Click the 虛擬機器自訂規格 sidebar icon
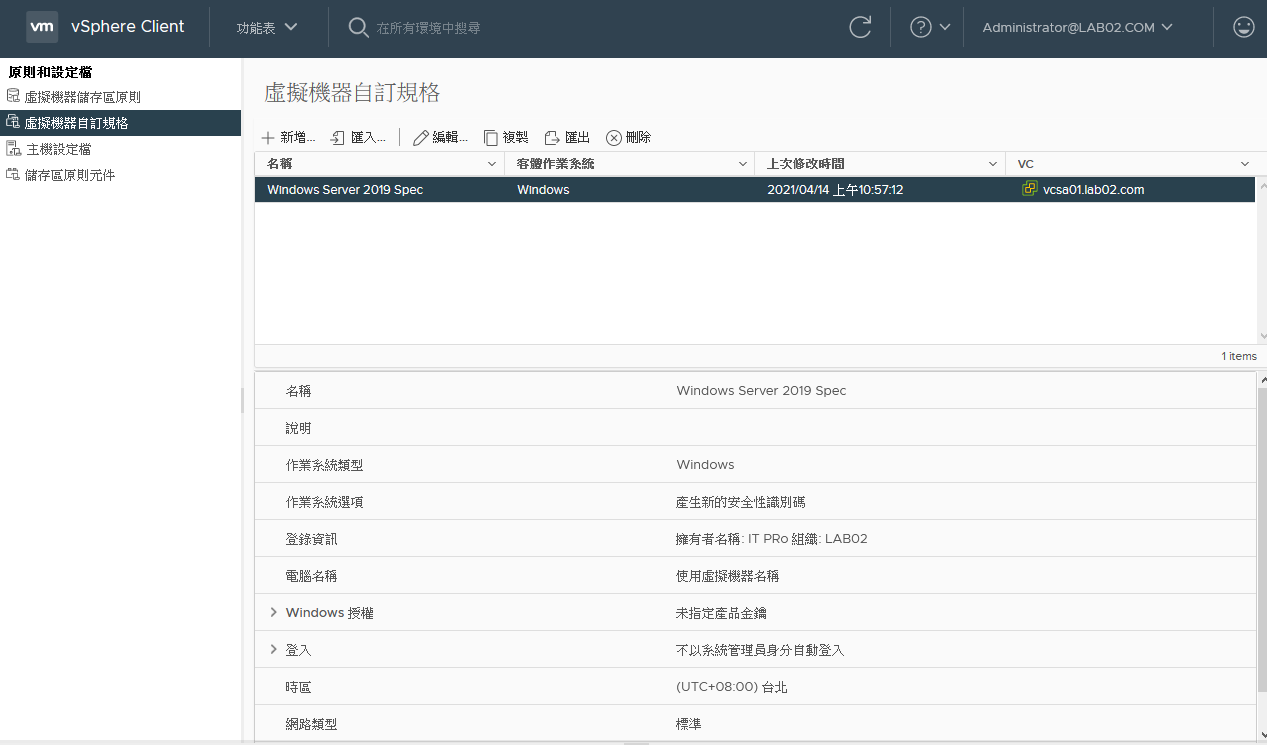The width and height of the screenshot is (1267, 745). (13, 122)
